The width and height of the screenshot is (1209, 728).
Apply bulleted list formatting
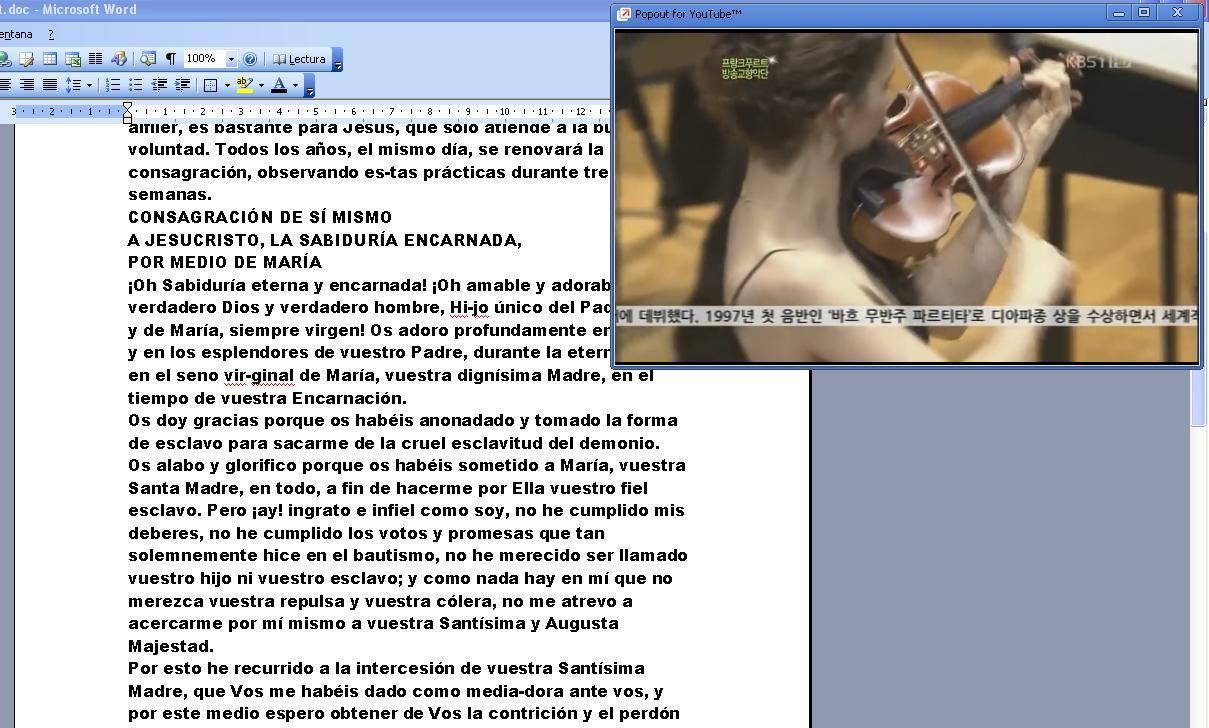pos(136,85)
